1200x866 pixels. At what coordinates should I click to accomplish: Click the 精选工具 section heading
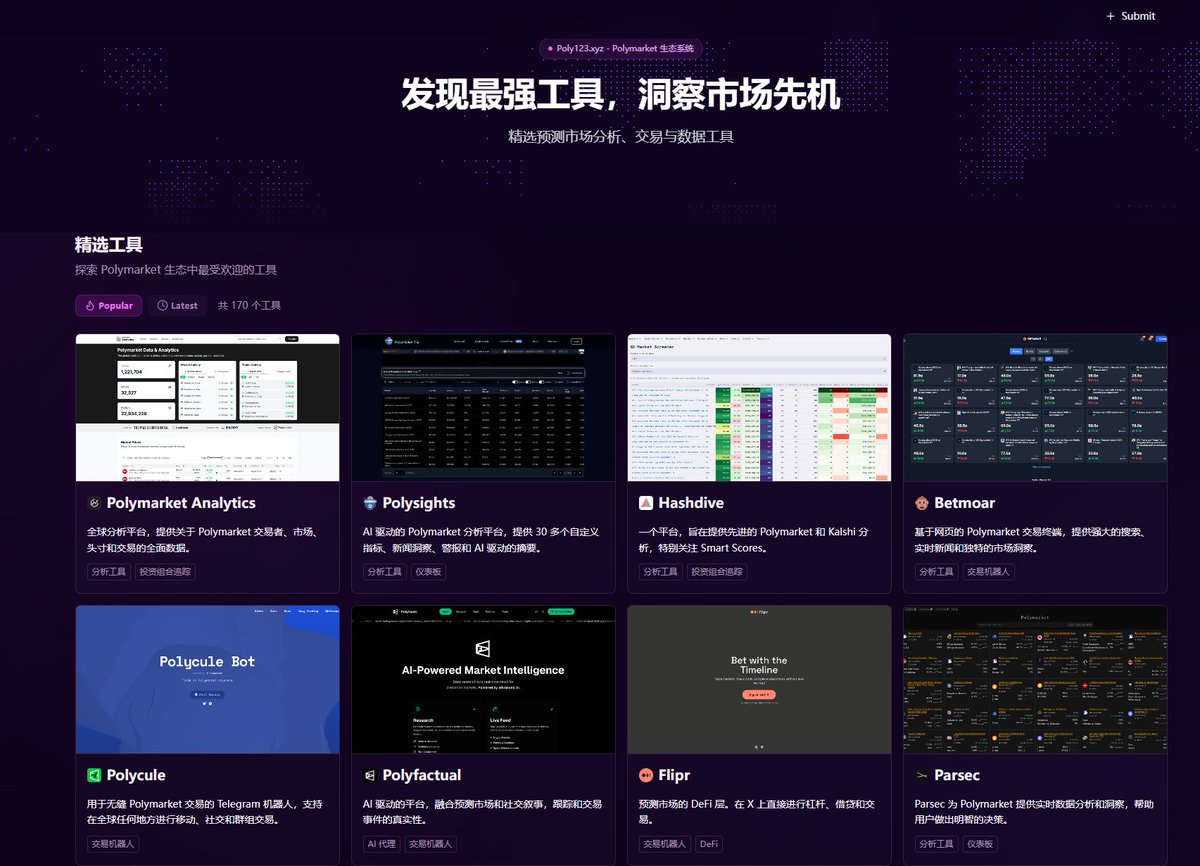(108, 245)
